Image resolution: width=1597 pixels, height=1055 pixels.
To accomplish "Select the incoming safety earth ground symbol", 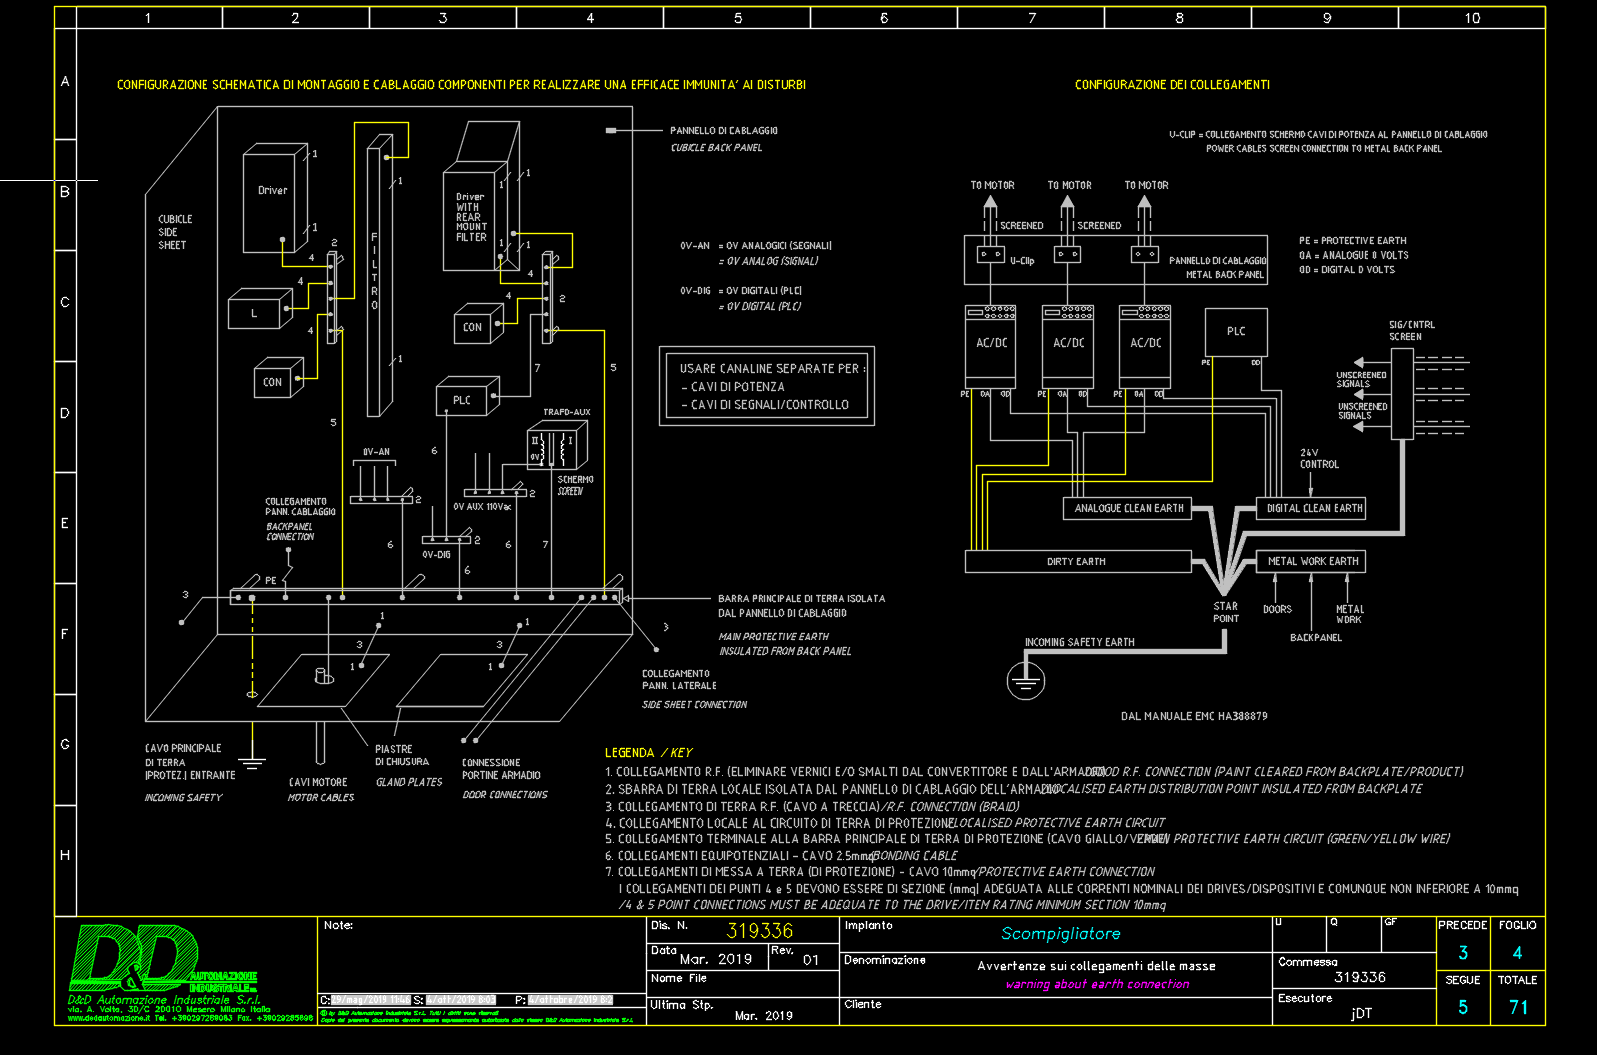I will (1025, 681).
